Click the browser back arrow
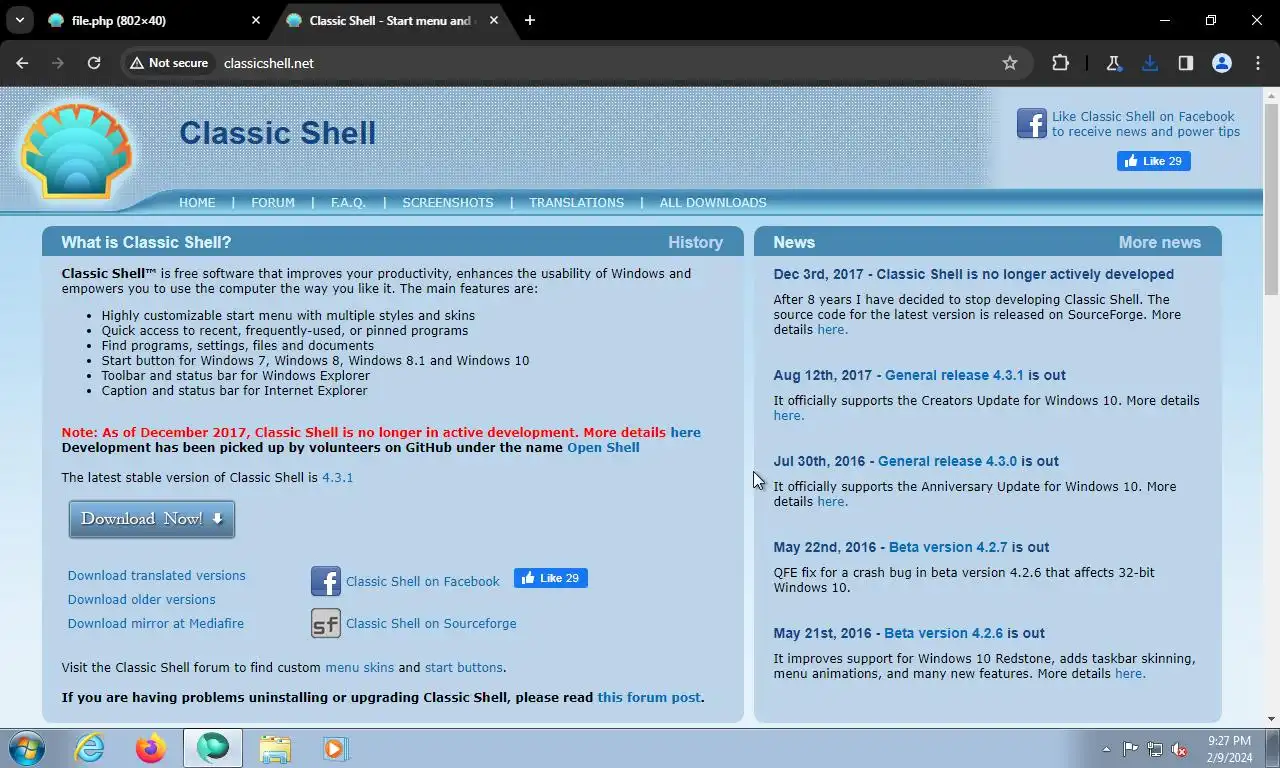Viewport: 1280px width, 768px height. pyautogui.click(x=22, y=63)
